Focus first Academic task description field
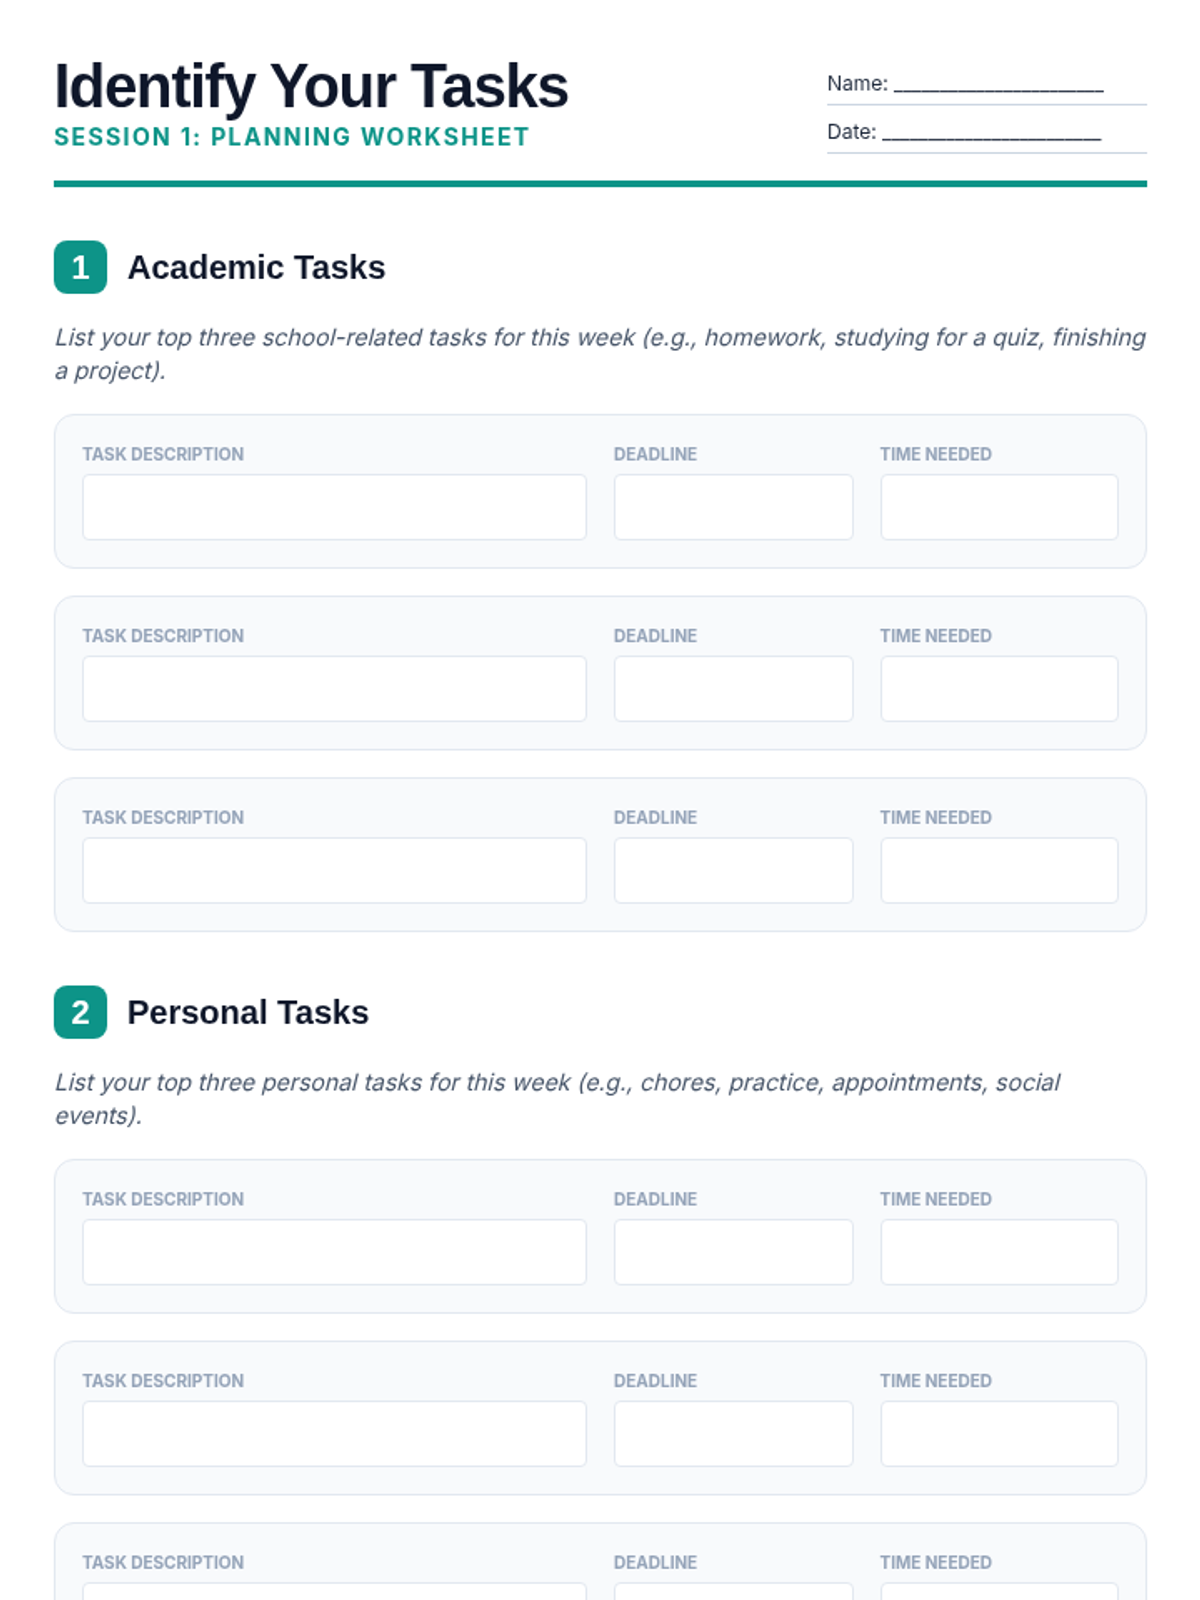Screen dimensions: 1200x1600 click(x=334, y=507)
